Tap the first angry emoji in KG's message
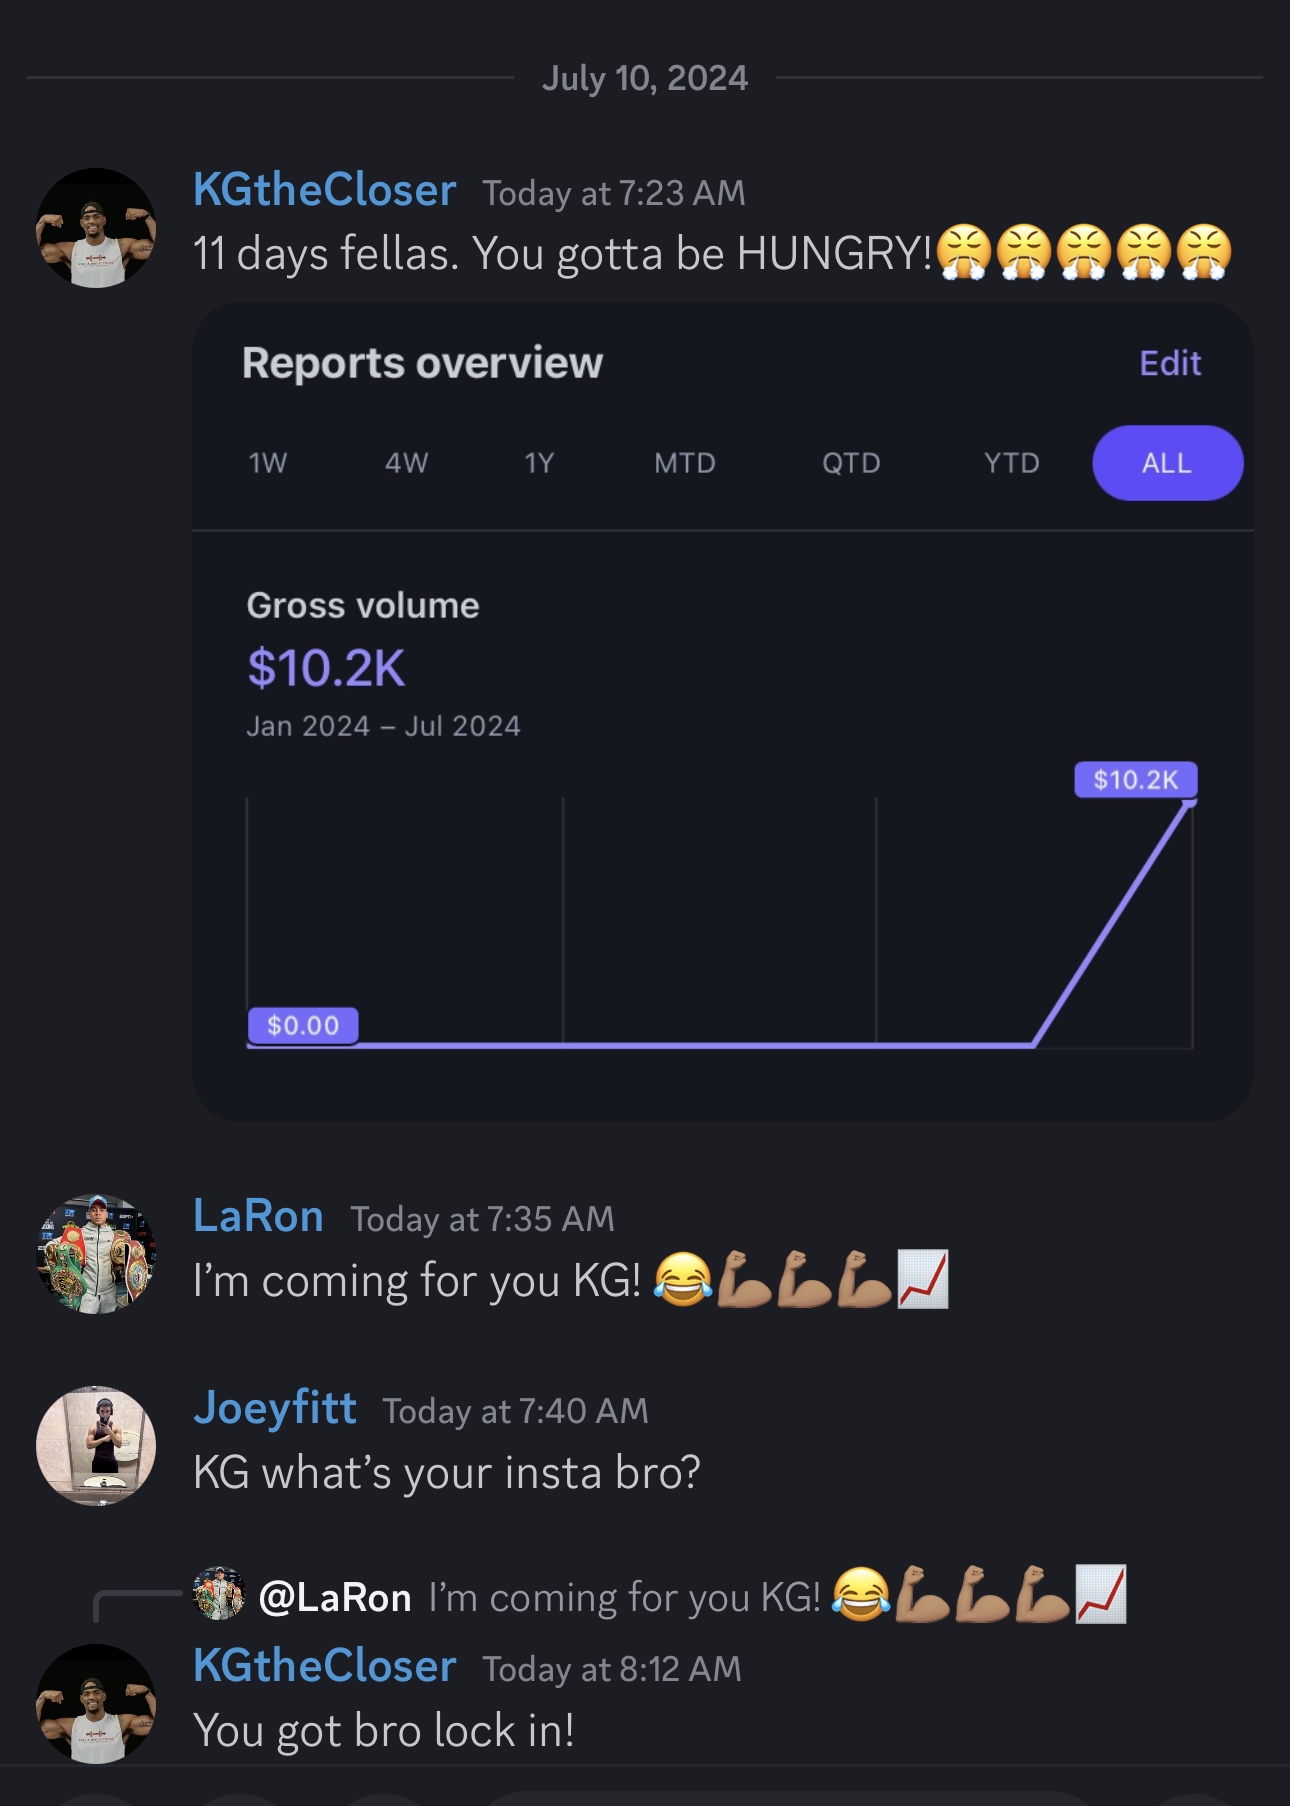1290x1806 pixels. click(x=964, y=252)
